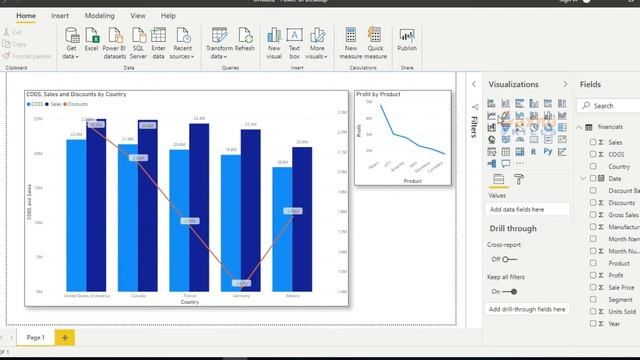Select the Table visual
Image resolution: width=640 pixels, height=360 pixels.
[506, 152]
